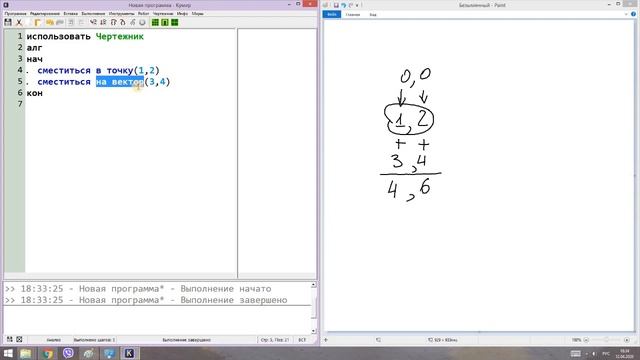This screenshot has height=360, width=640.
Task: Click the 'кон' line in the editor
Action: 35,93
